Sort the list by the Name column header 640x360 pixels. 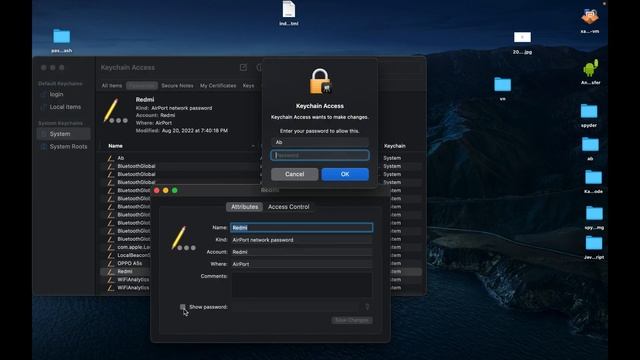[x=116, y=146]
